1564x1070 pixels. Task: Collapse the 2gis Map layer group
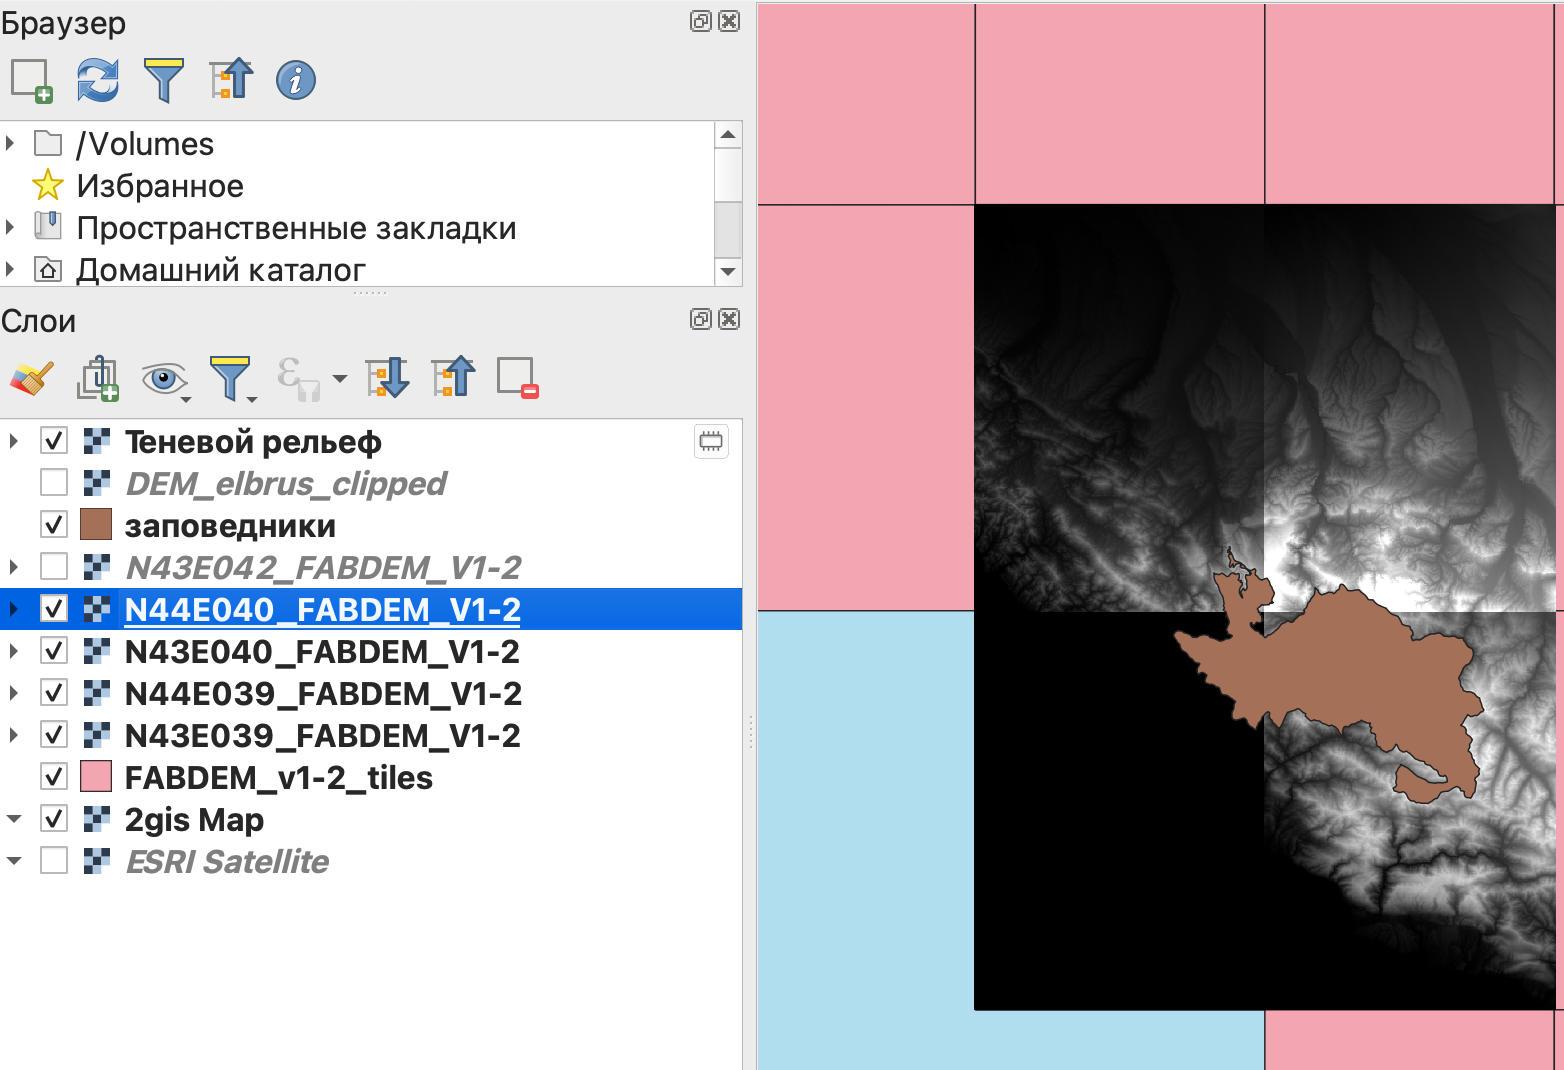tap(13, 819)
